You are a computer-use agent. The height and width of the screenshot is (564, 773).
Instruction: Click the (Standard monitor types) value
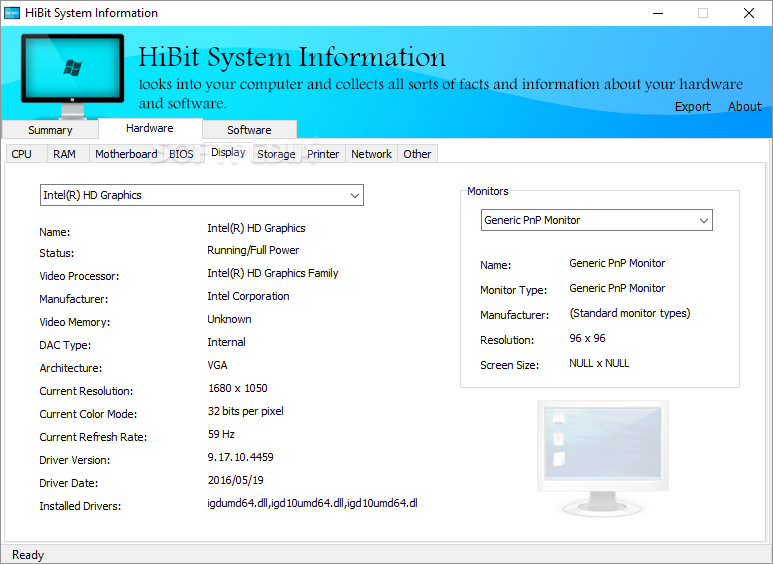pos(630,313)
